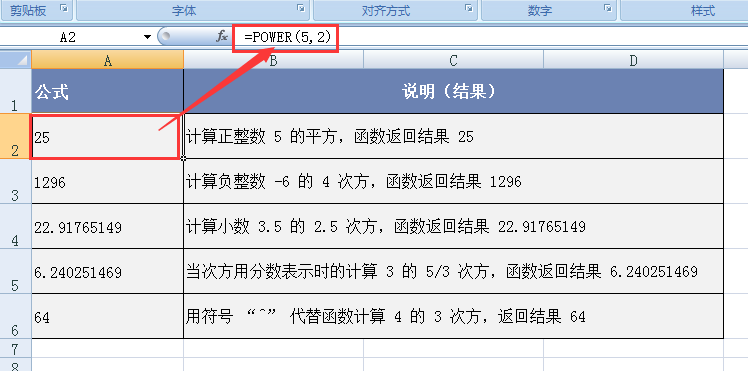Select column B header
This screenshot has height=371, width=748.
click(273, 60)
